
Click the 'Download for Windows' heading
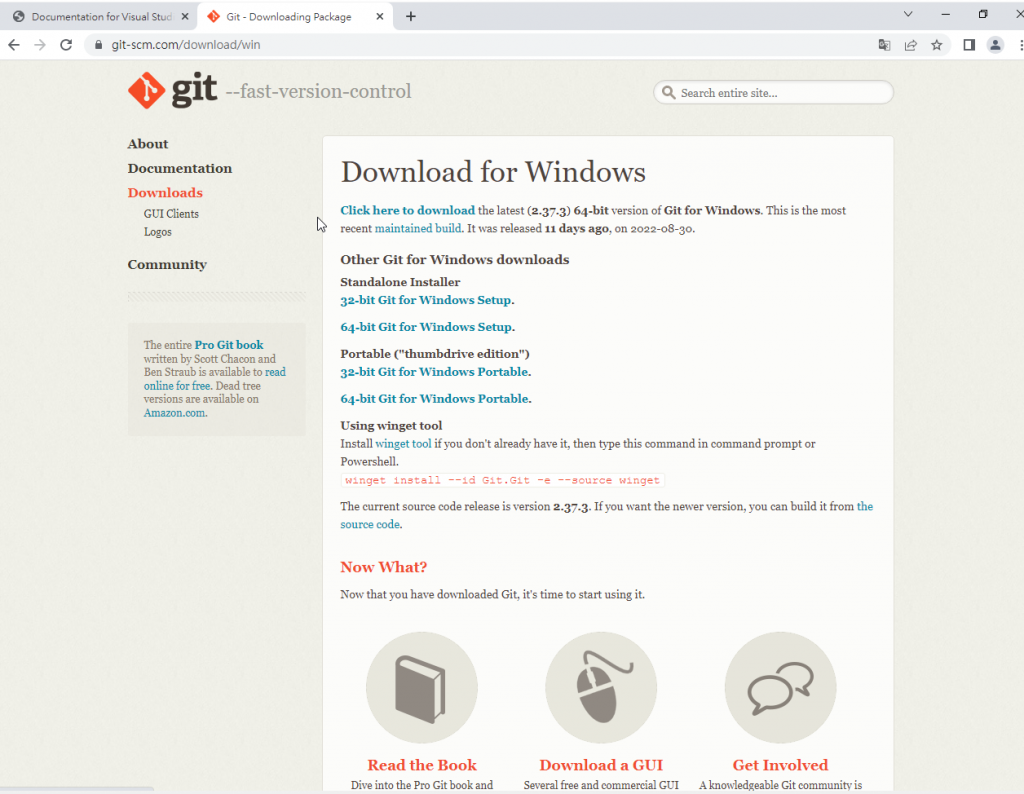[x=493, y=172]
